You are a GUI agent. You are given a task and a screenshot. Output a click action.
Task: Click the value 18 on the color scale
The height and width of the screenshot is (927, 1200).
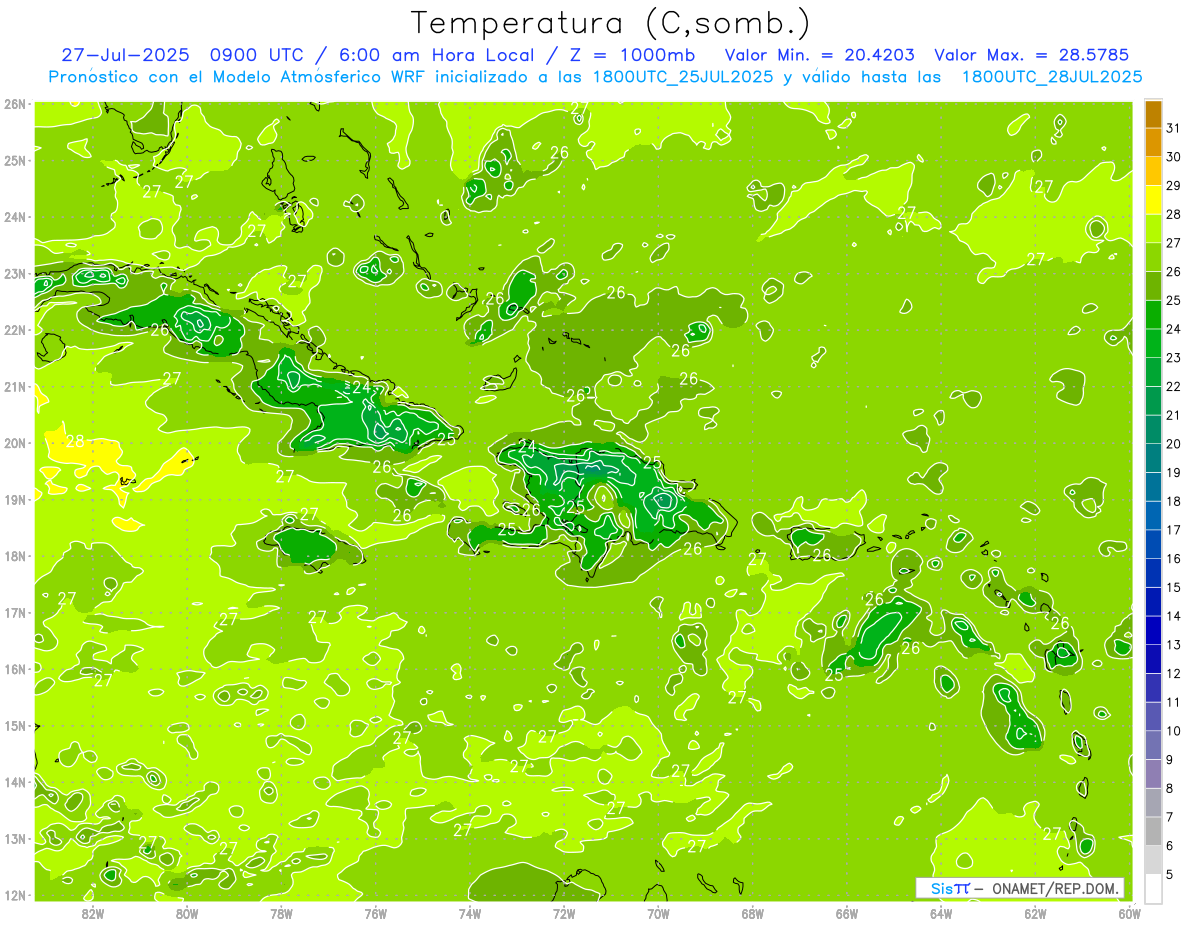[1174, 501]
